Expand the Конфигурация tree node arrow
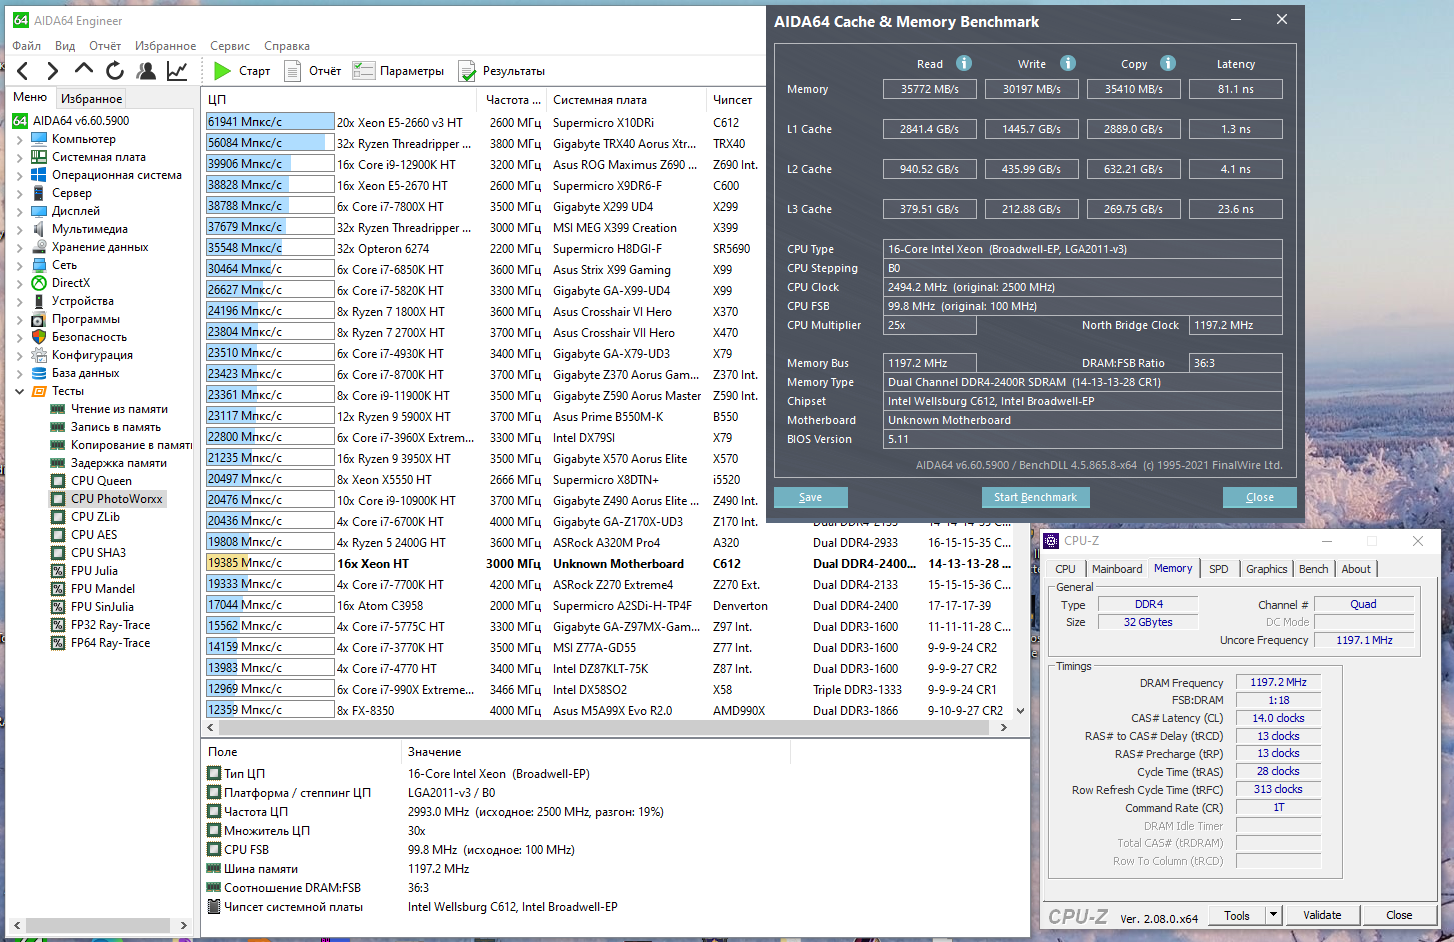Viewport: 1454px width, 942px height. coord(20,355)
